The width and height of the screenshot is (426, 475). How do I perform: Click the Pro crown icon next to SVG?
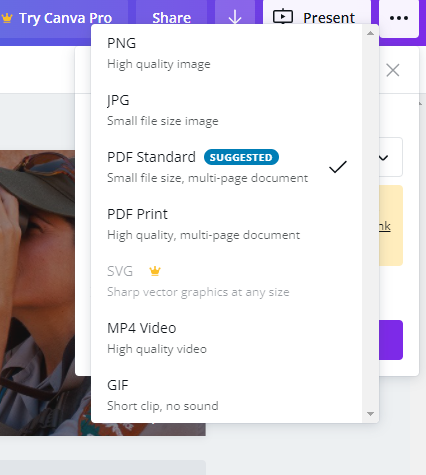click(x=155, y=271)
